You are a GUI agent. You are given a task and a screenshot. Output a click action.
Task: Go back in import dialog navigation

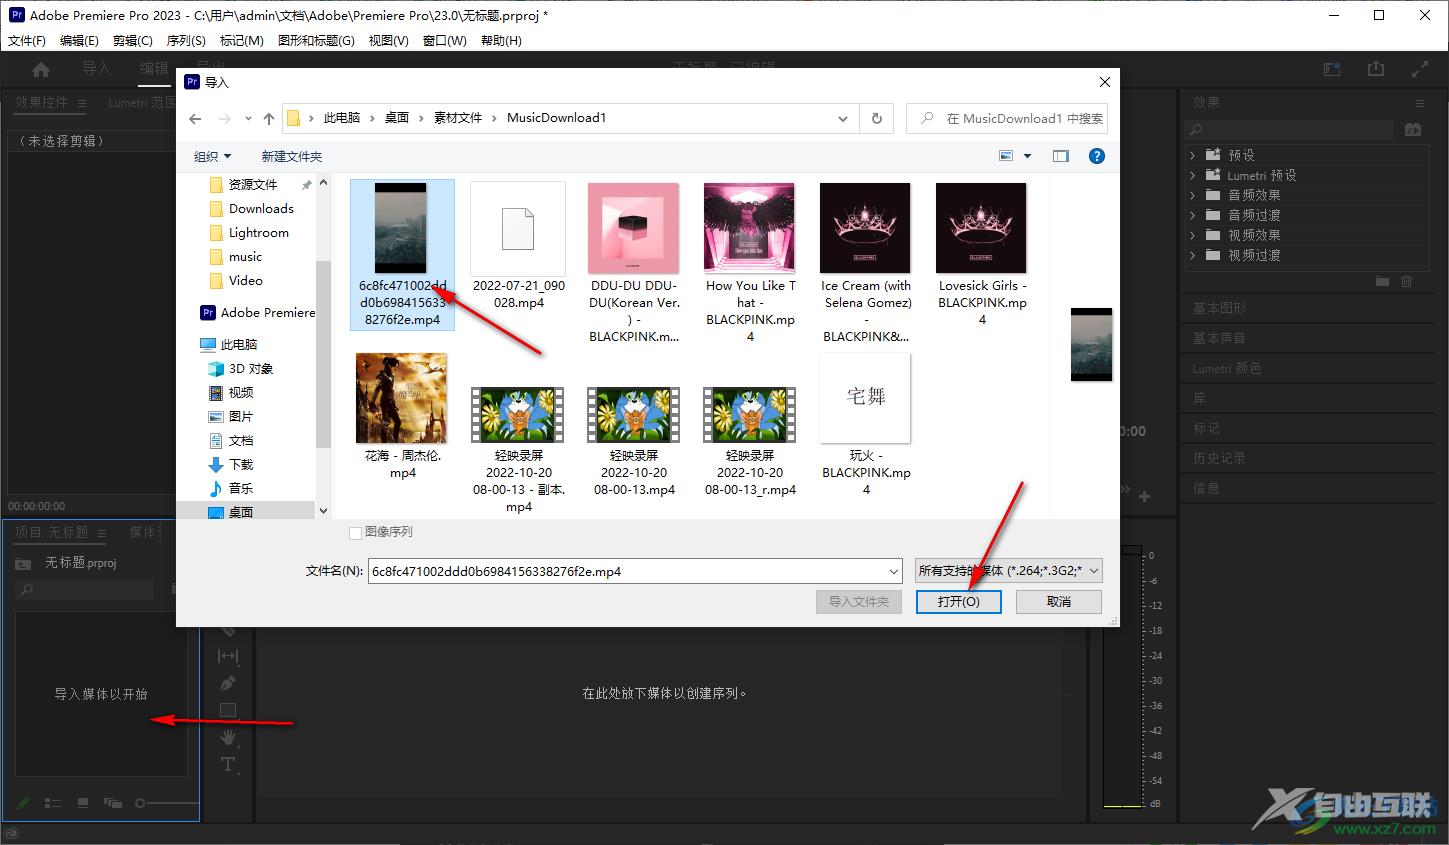point(195,118)
